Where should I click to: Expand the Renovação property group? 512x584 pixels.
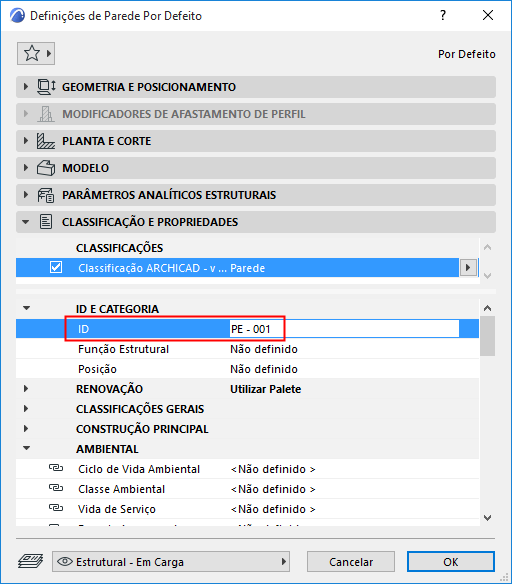coord(26,389)
